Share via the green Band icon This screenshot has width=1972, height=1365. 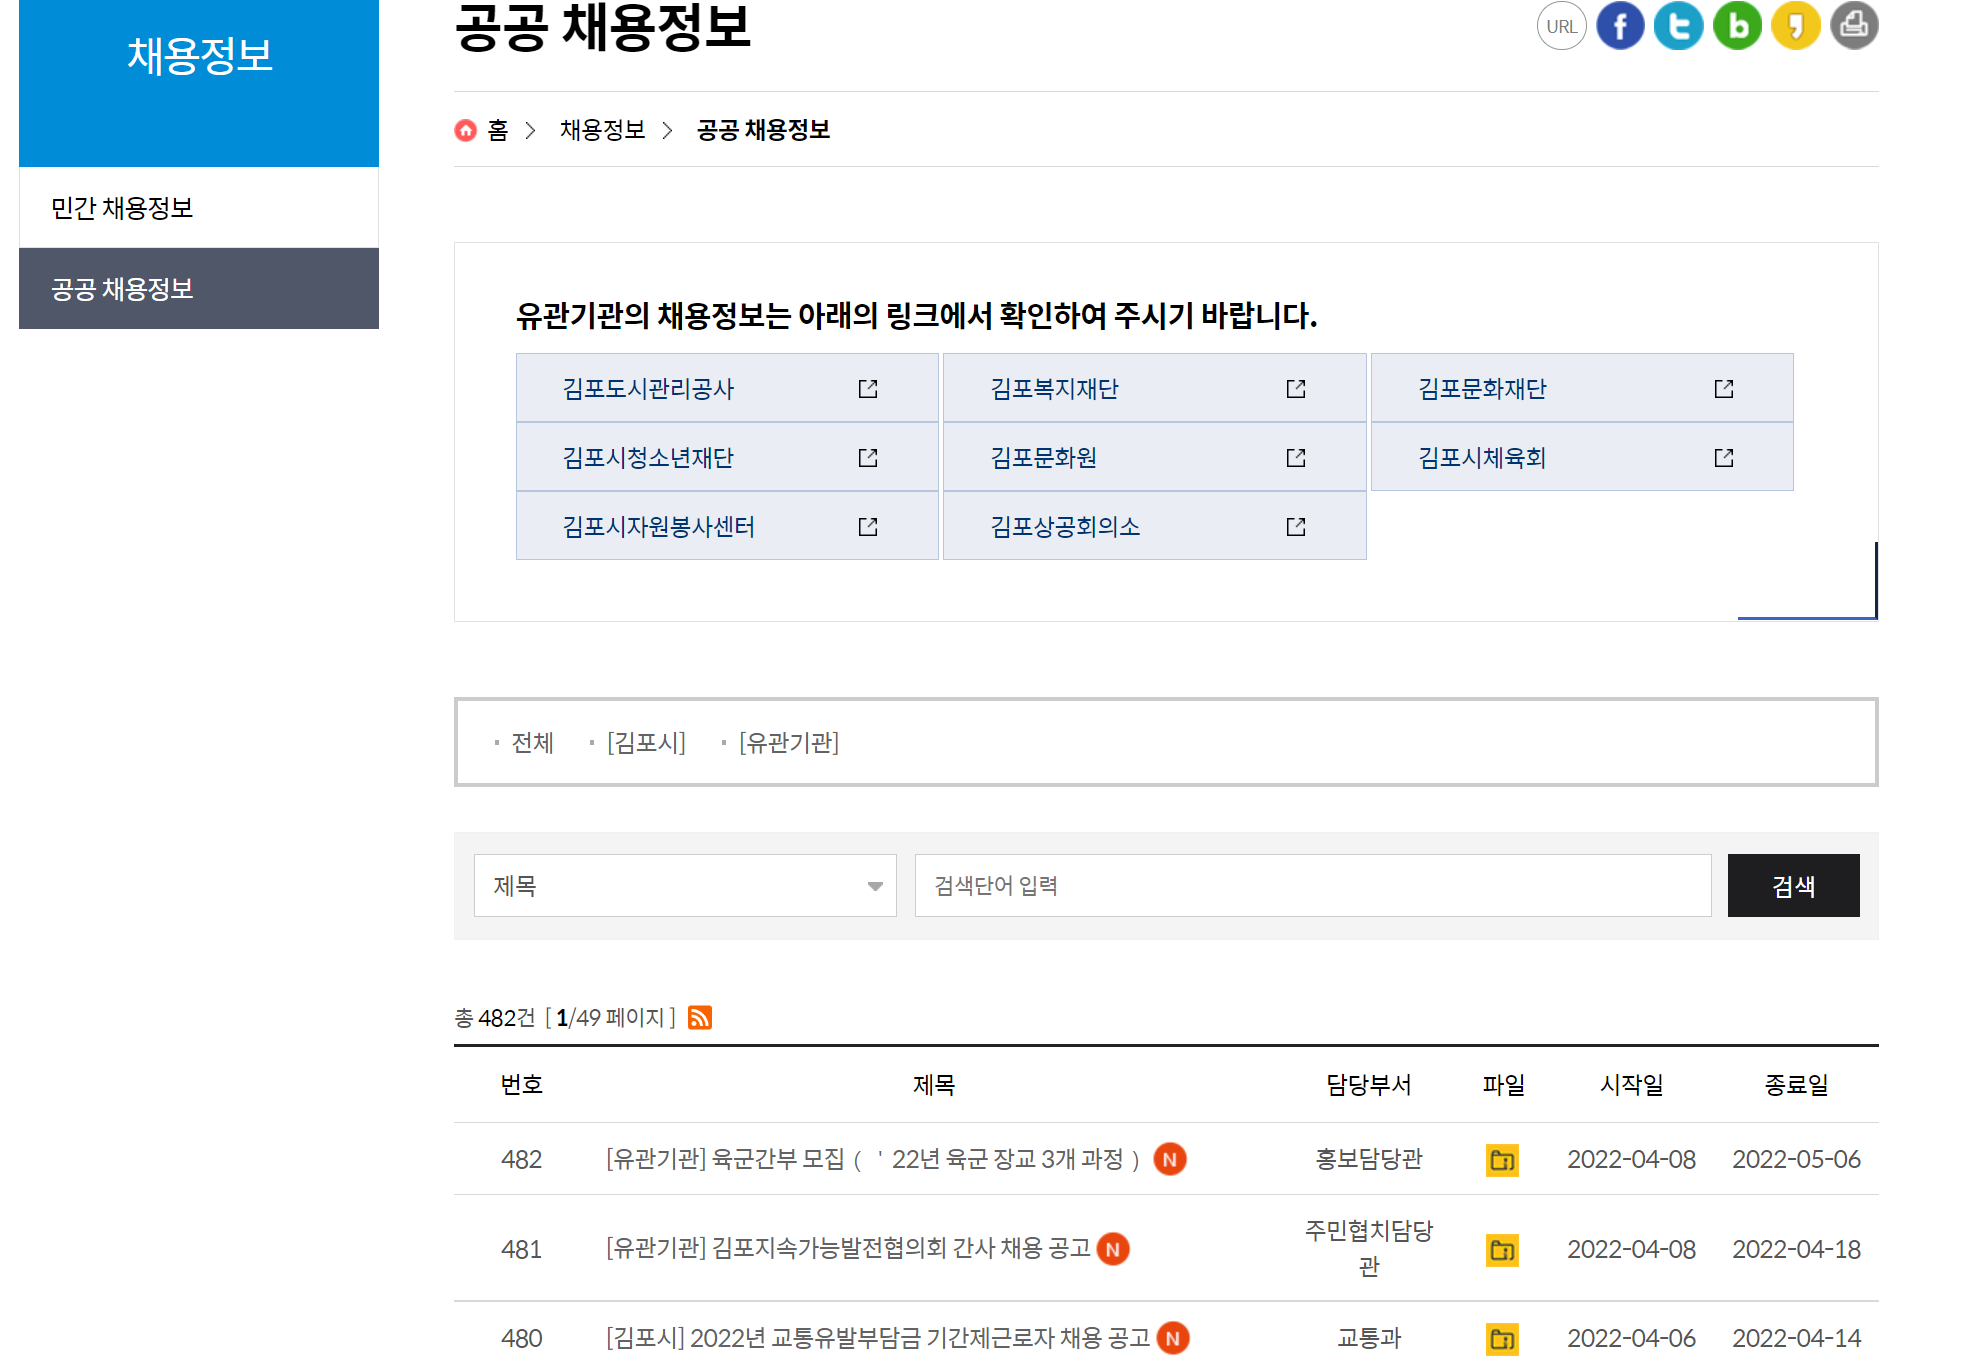(1737, 26)
